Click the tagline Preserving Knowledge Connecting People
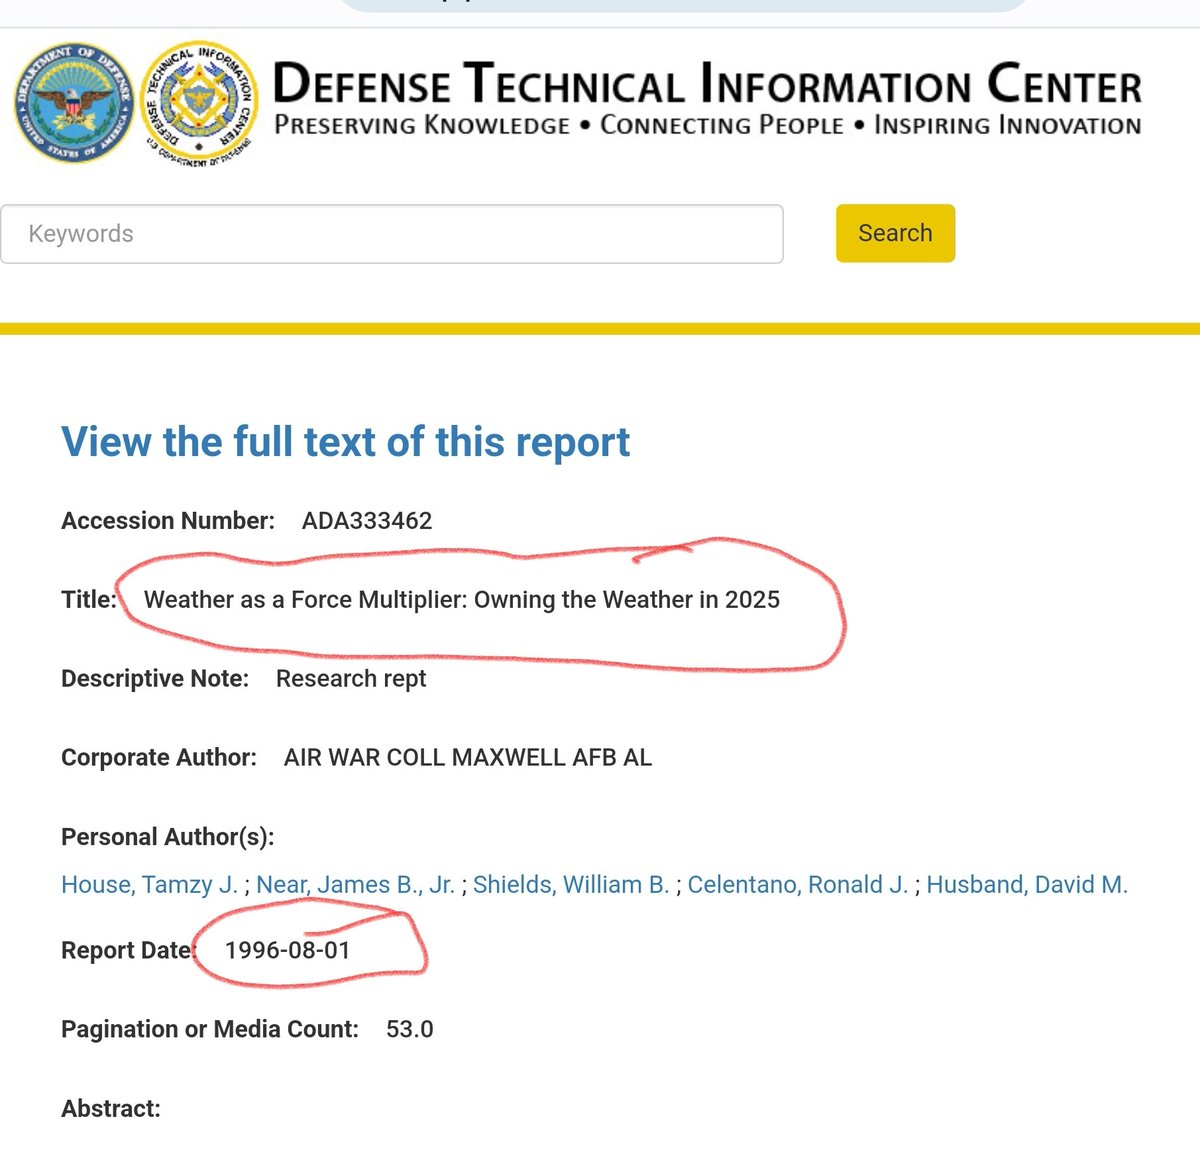Image resolution: width=1200 pixels, height=1164 pixels. [707, 126]
